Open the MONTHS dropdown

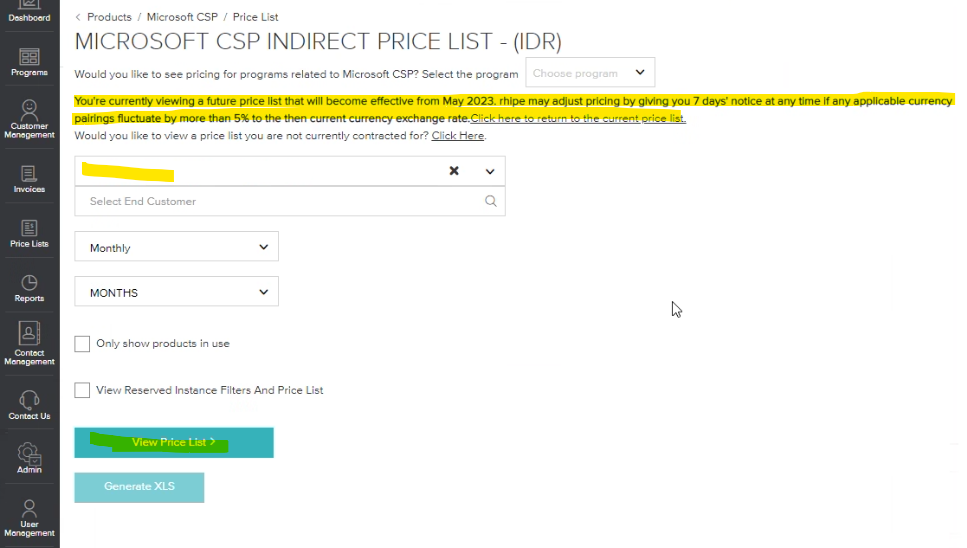tap(176, 292)
